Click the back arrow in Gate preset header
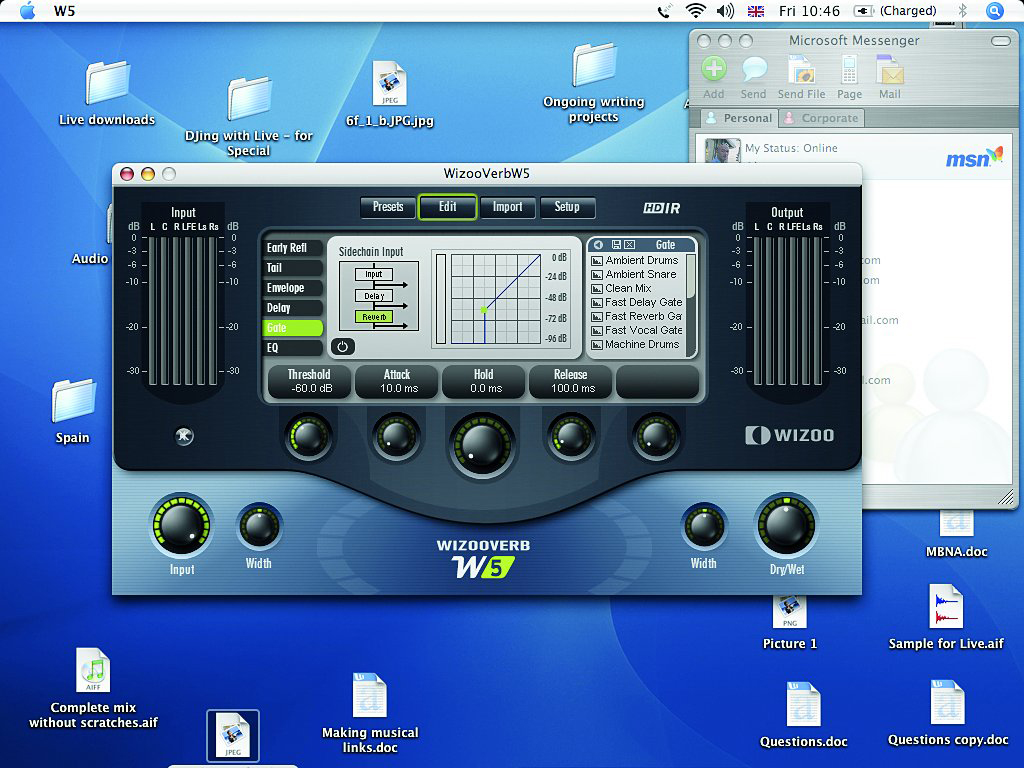This screenshot has width=1024, height=768. (598, 245)
